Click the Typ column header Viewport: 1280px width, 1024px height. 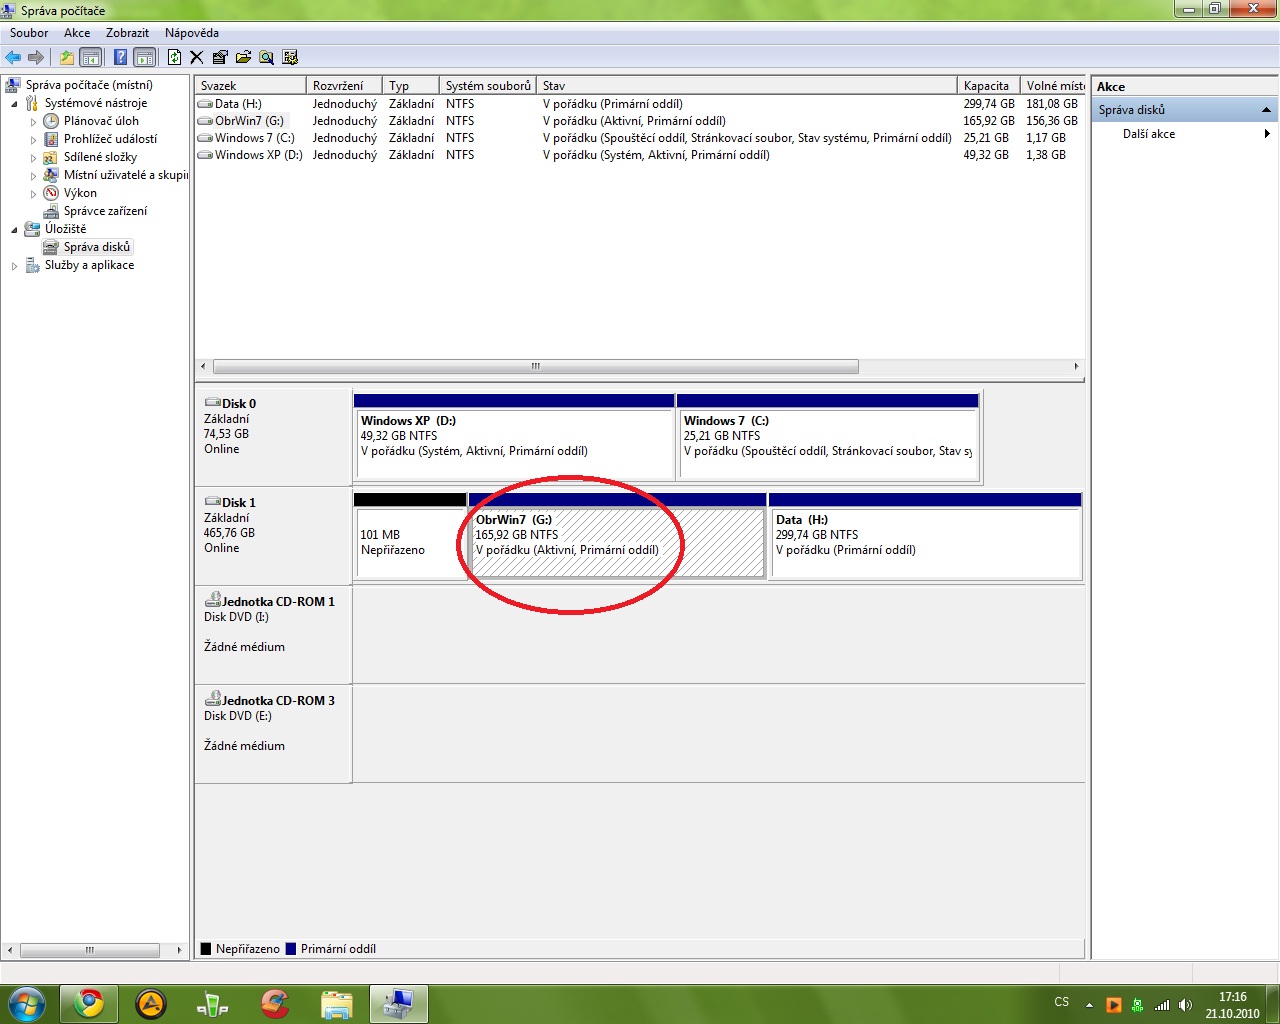tap(411, 86)
